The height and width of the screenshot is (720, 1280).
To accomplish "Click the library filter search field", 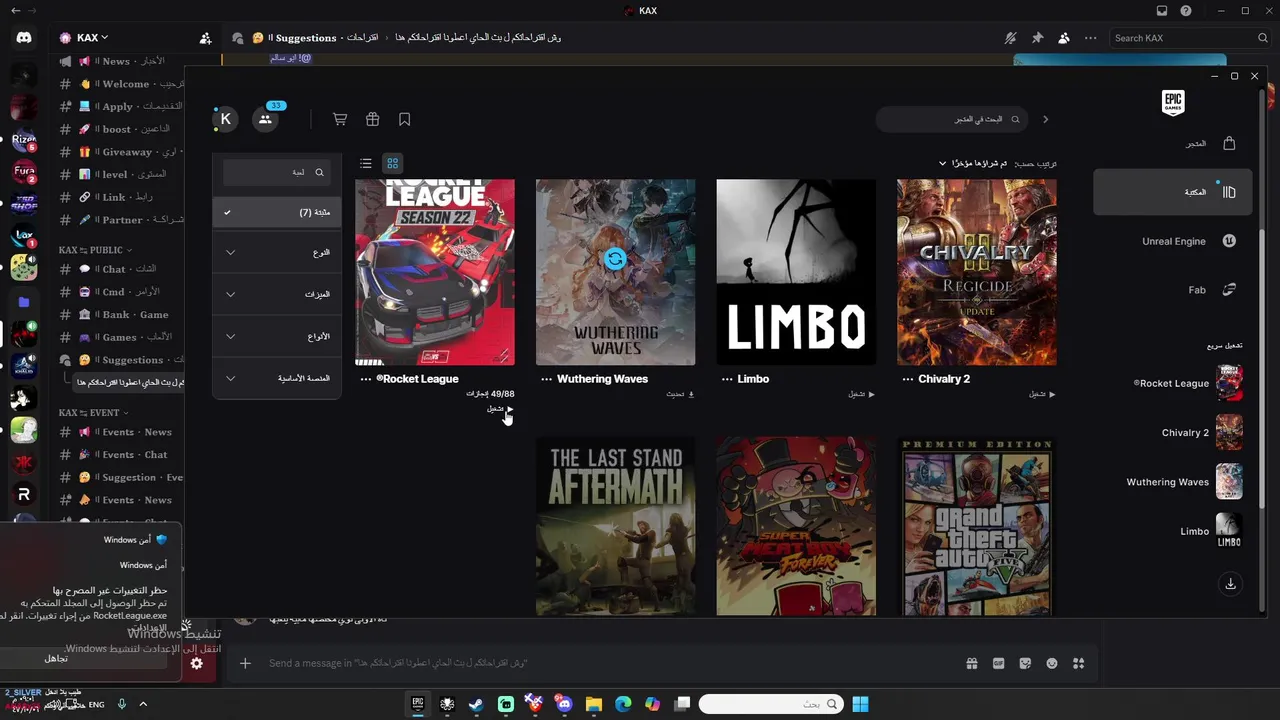I will coord(277,172).
